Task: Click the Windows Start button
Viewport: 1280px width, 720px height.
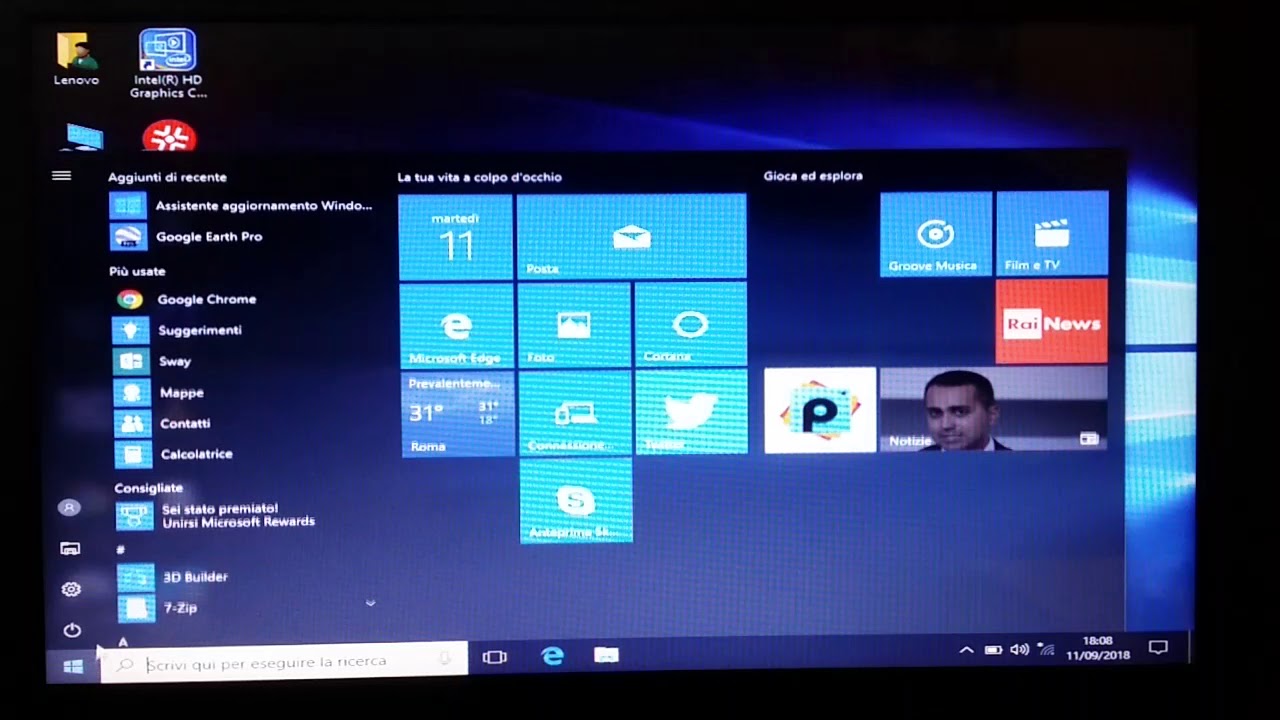Action: click(73, 666)
